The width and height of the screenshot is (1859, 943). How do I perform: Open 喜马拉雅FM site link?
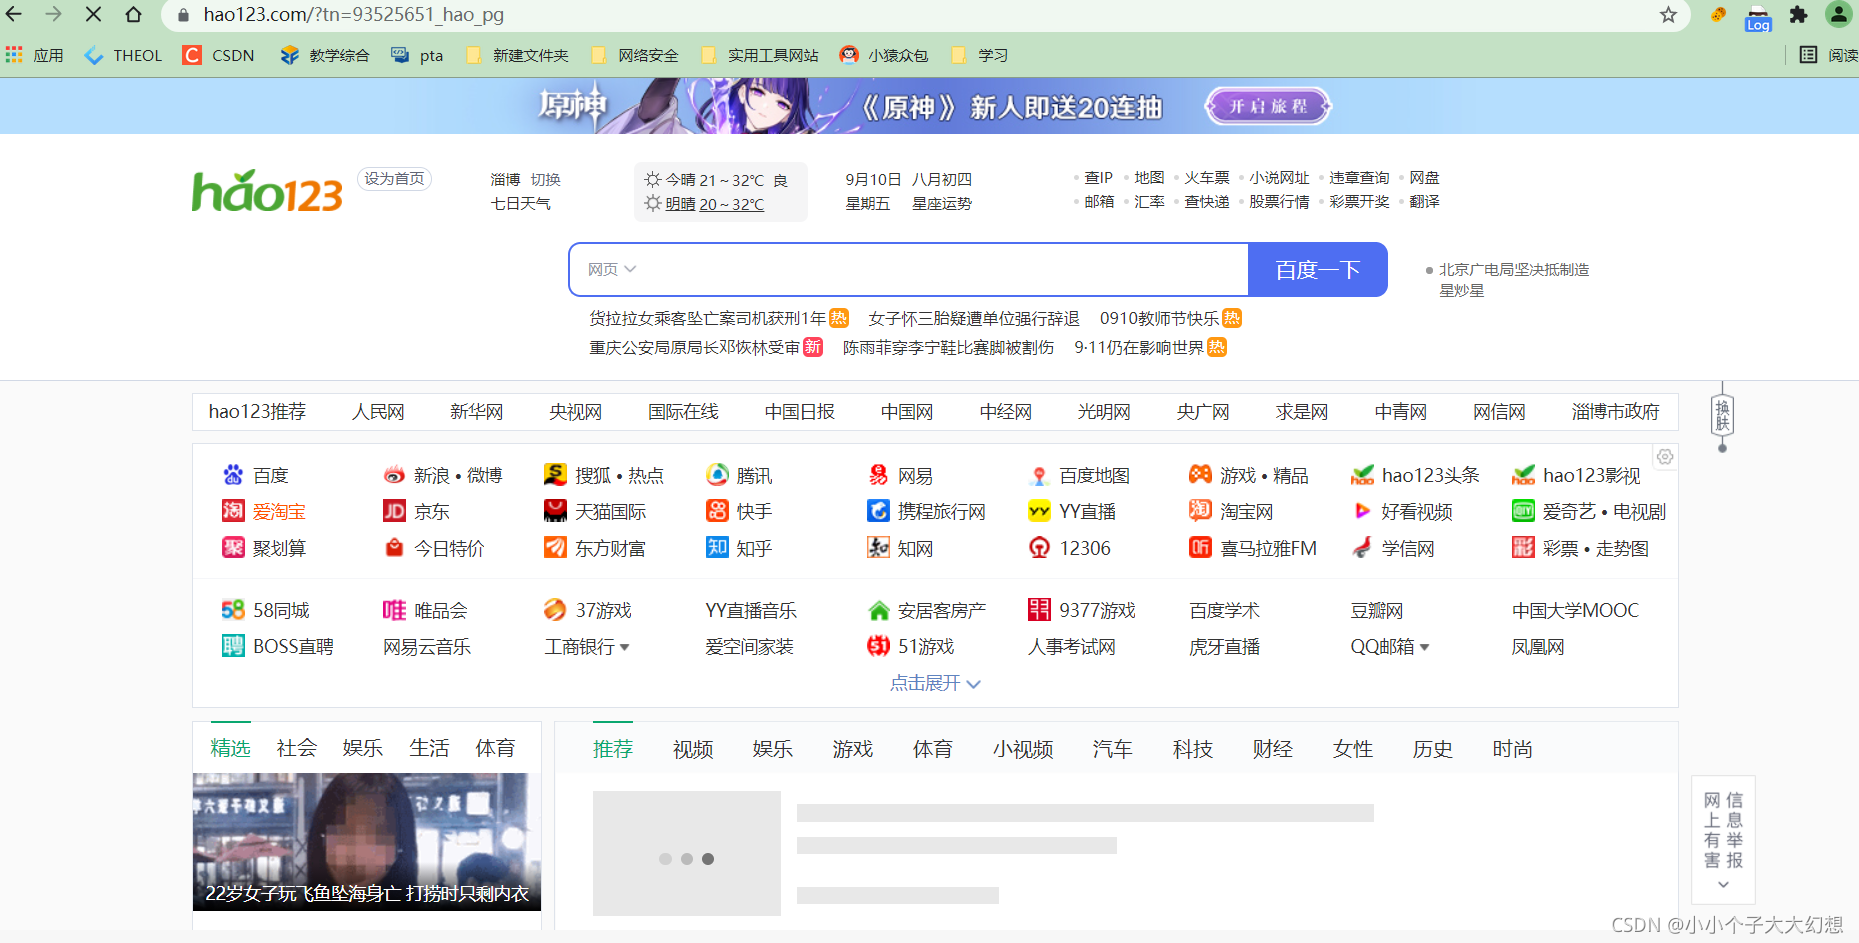coord(1253,548)
